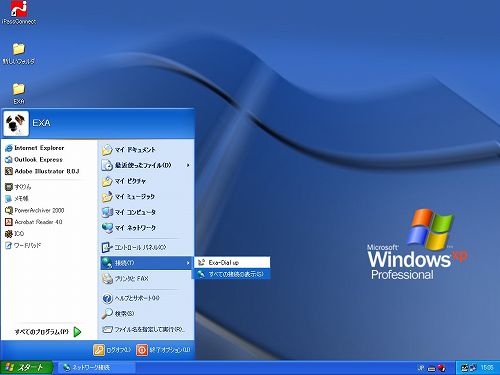500x375 pixels.
Task: Open My Network (マイ ネットワーク)
Action: [x=129, y=228]
